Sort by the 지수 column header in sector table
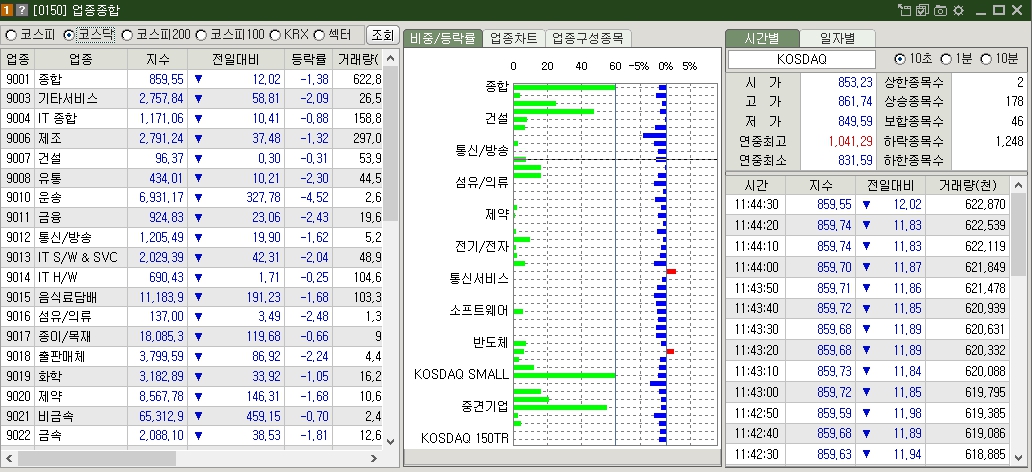This screenshot has height=472, width=1032. coord(158,59)
